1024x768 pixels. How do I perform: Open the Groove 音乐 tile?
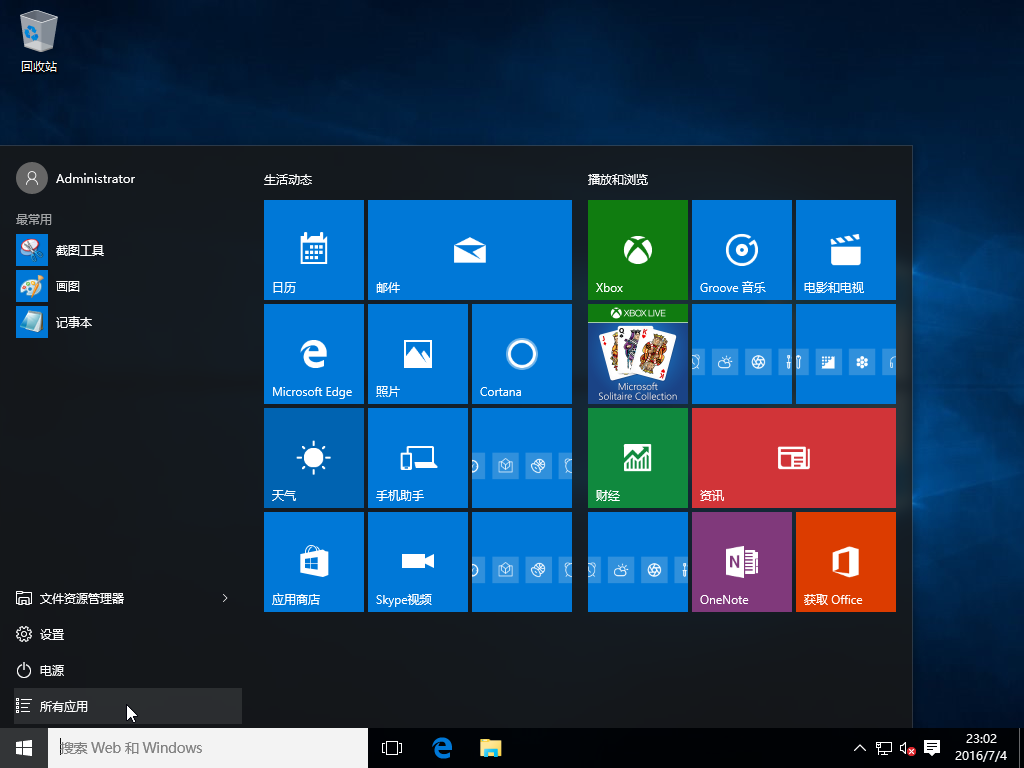[742, 250]
